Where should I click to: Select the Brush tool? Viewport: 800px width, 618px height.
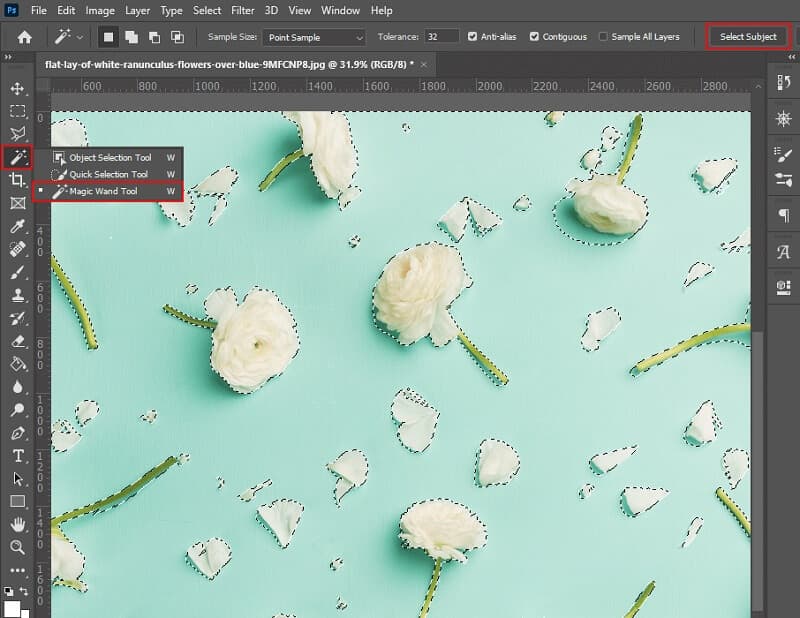16,270
